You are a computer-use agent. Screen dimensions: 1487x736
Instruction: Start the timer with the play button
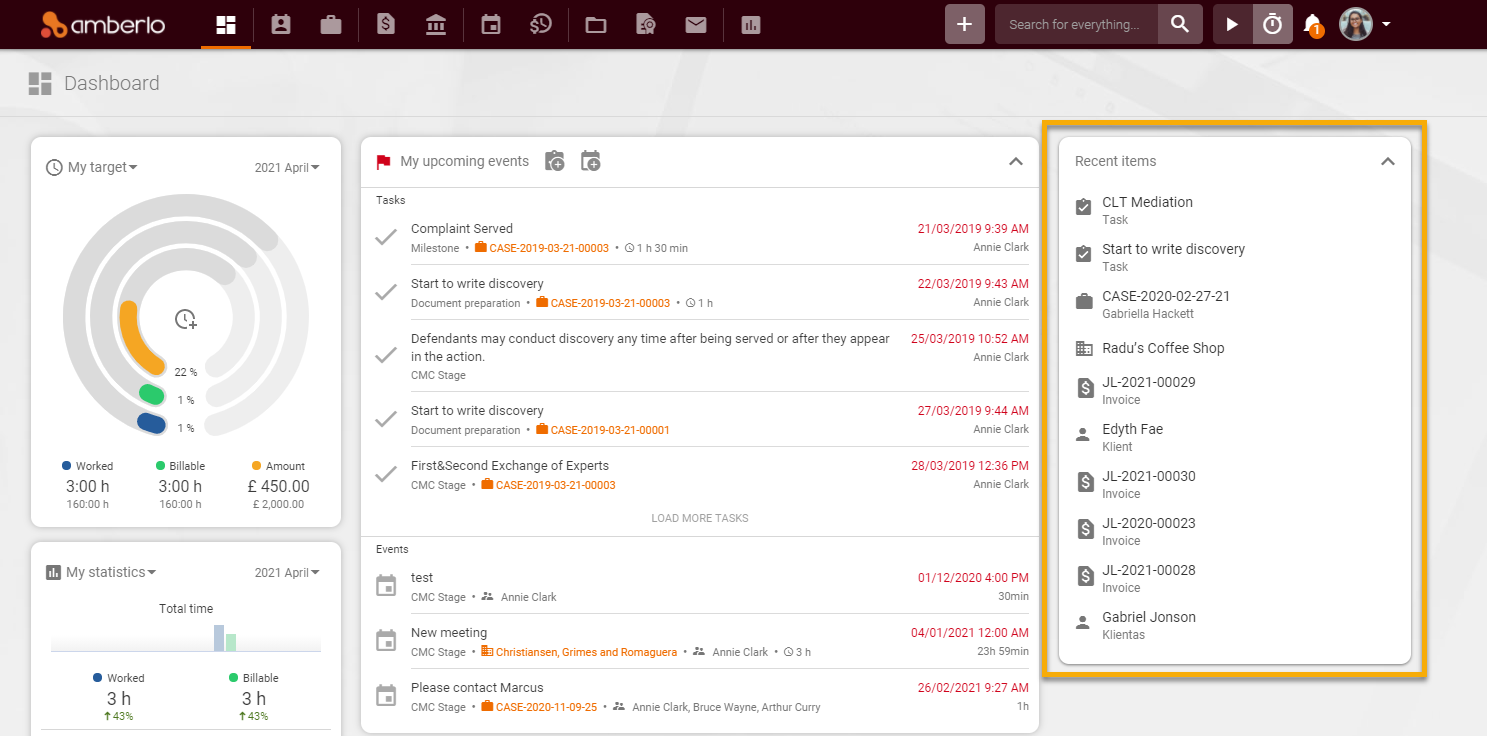[x=1233, y=24]
